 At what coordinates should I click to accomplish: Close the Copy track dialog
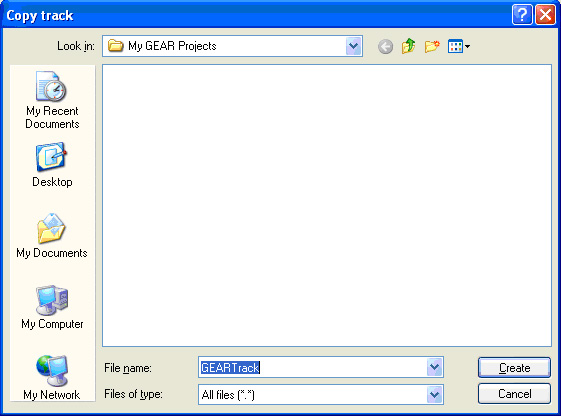(x=545, y=15)
